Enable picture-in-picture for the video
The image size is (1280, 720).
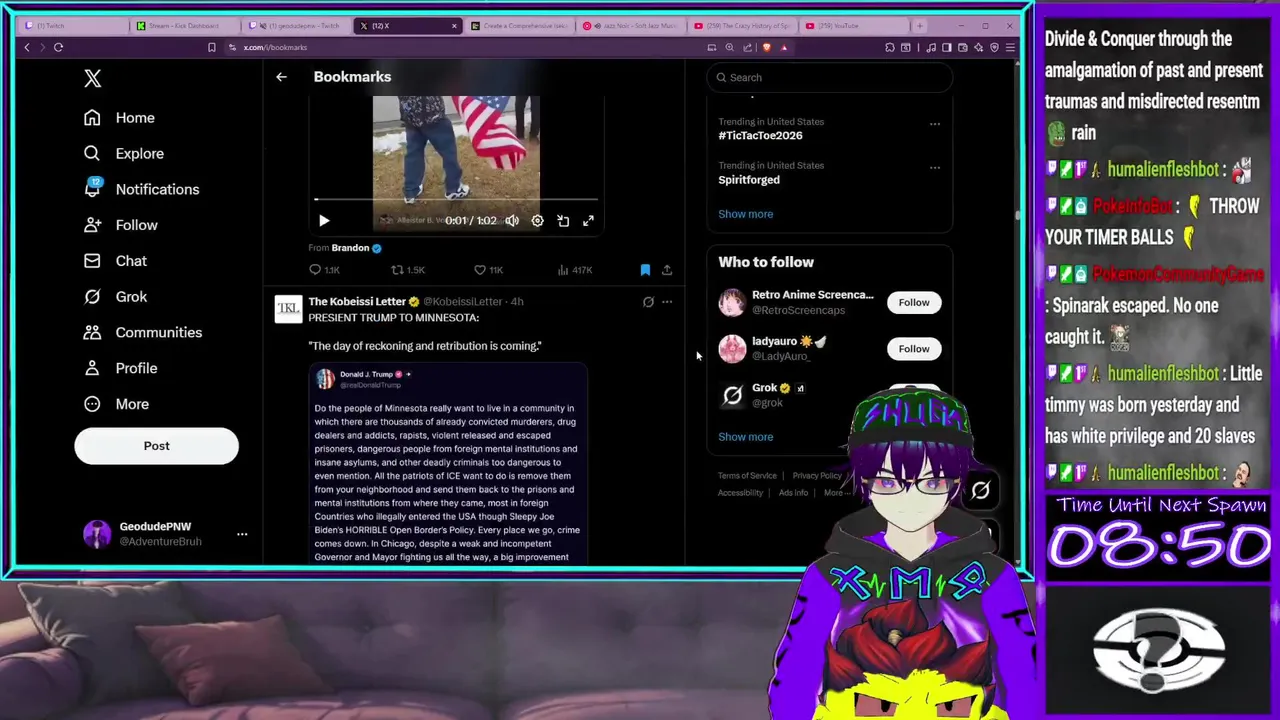563,221
